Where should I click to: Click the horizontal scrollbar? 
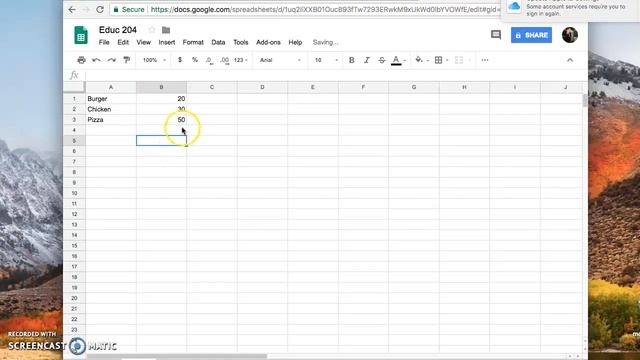click(177, 356)
